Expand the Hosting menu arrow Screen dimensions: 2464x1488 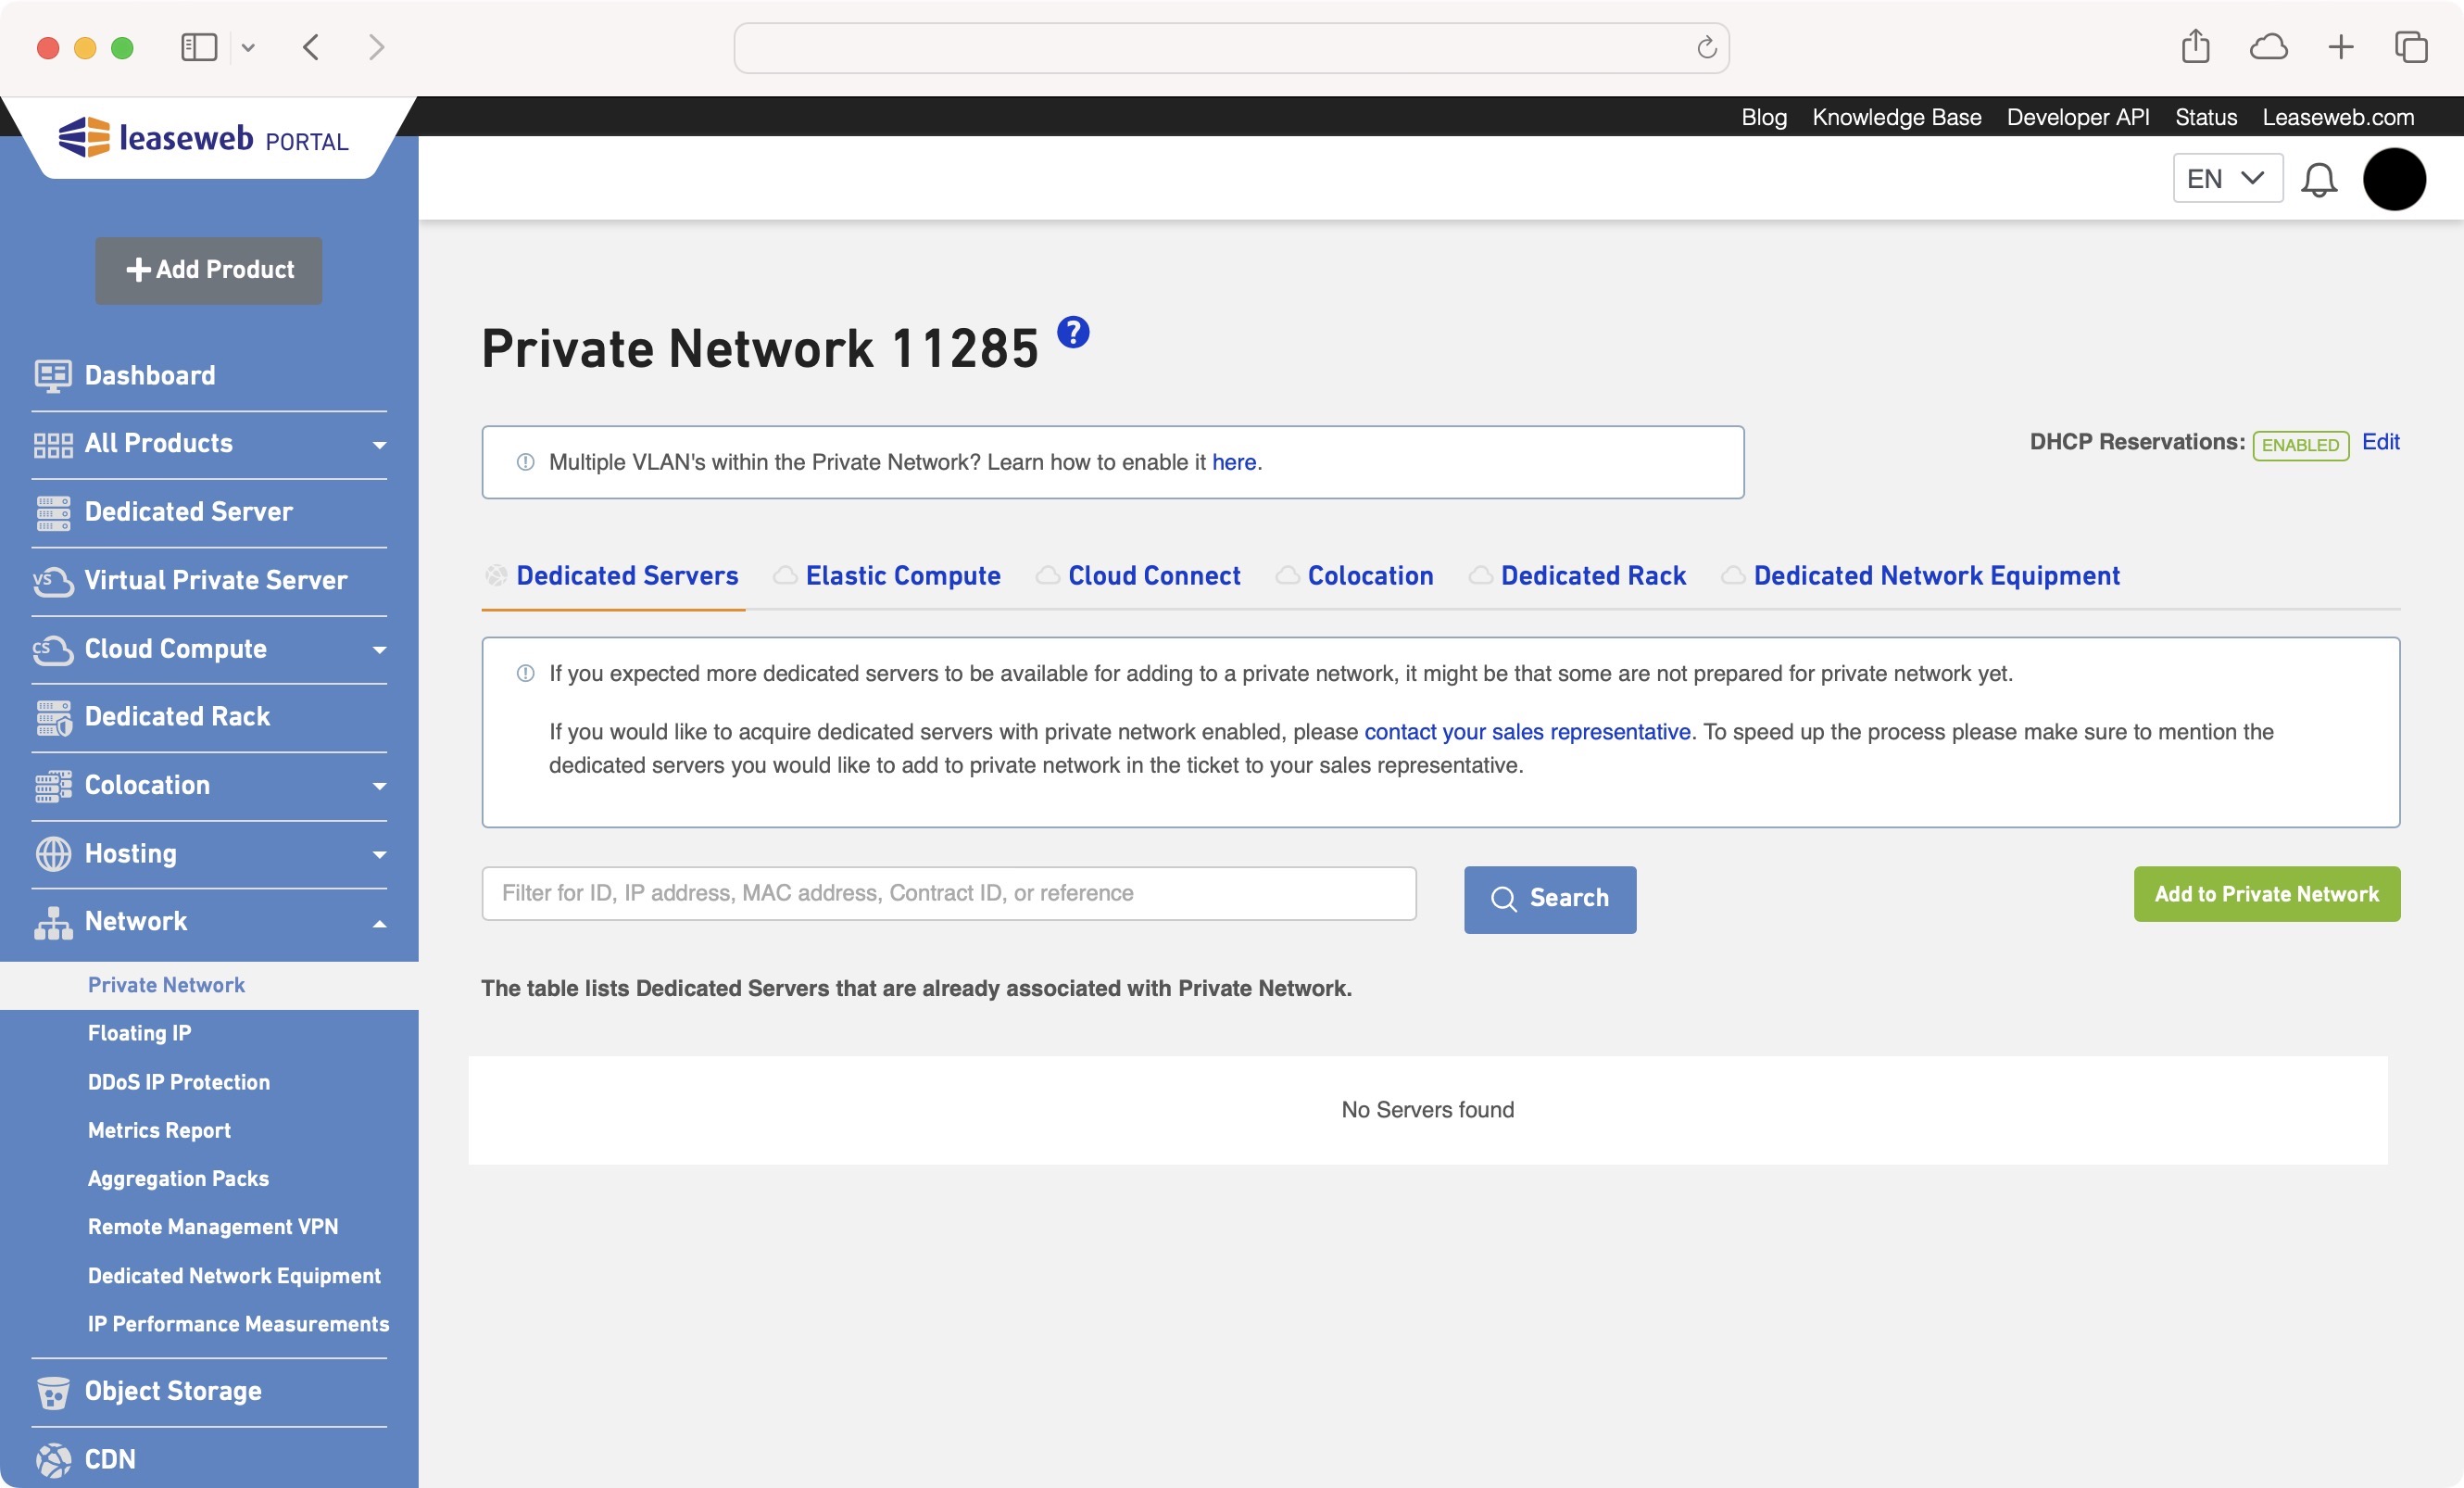(x=379, y=855)
